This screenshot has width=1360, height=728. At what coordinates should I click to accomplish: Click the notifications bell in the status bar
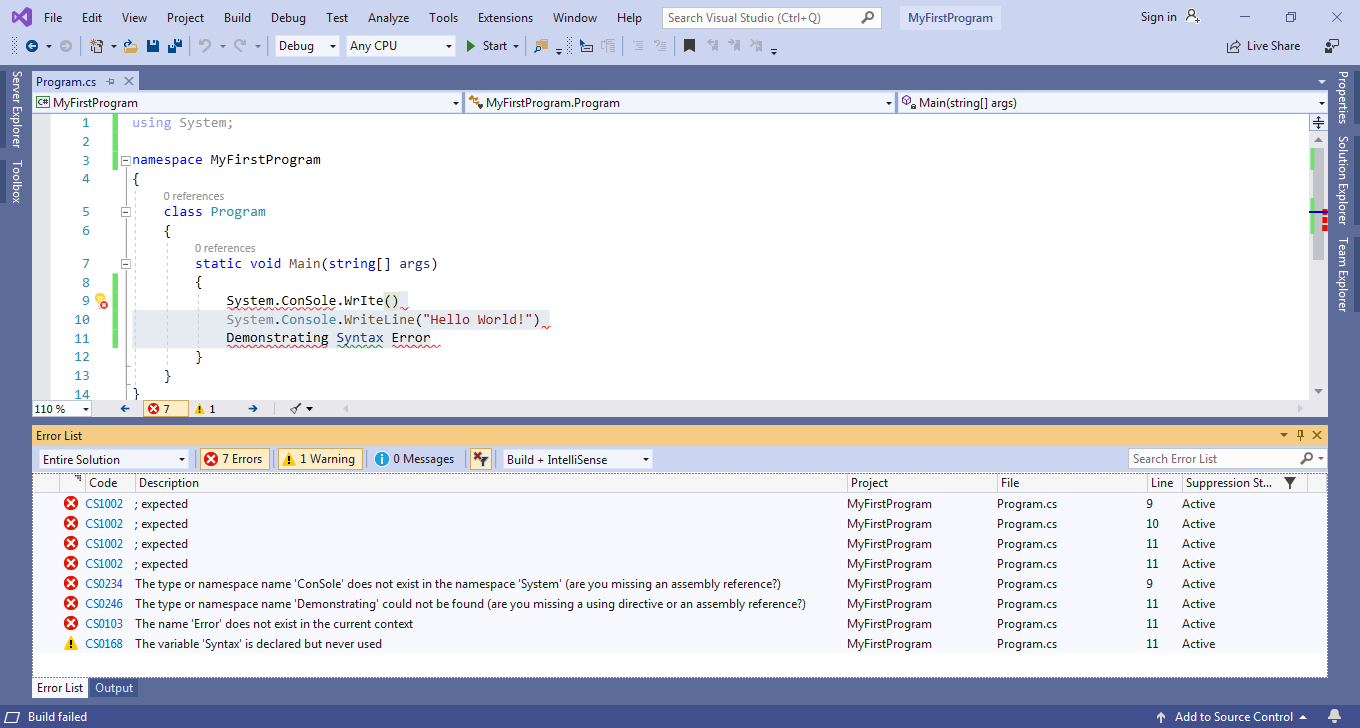click(x=1334, y=716)
